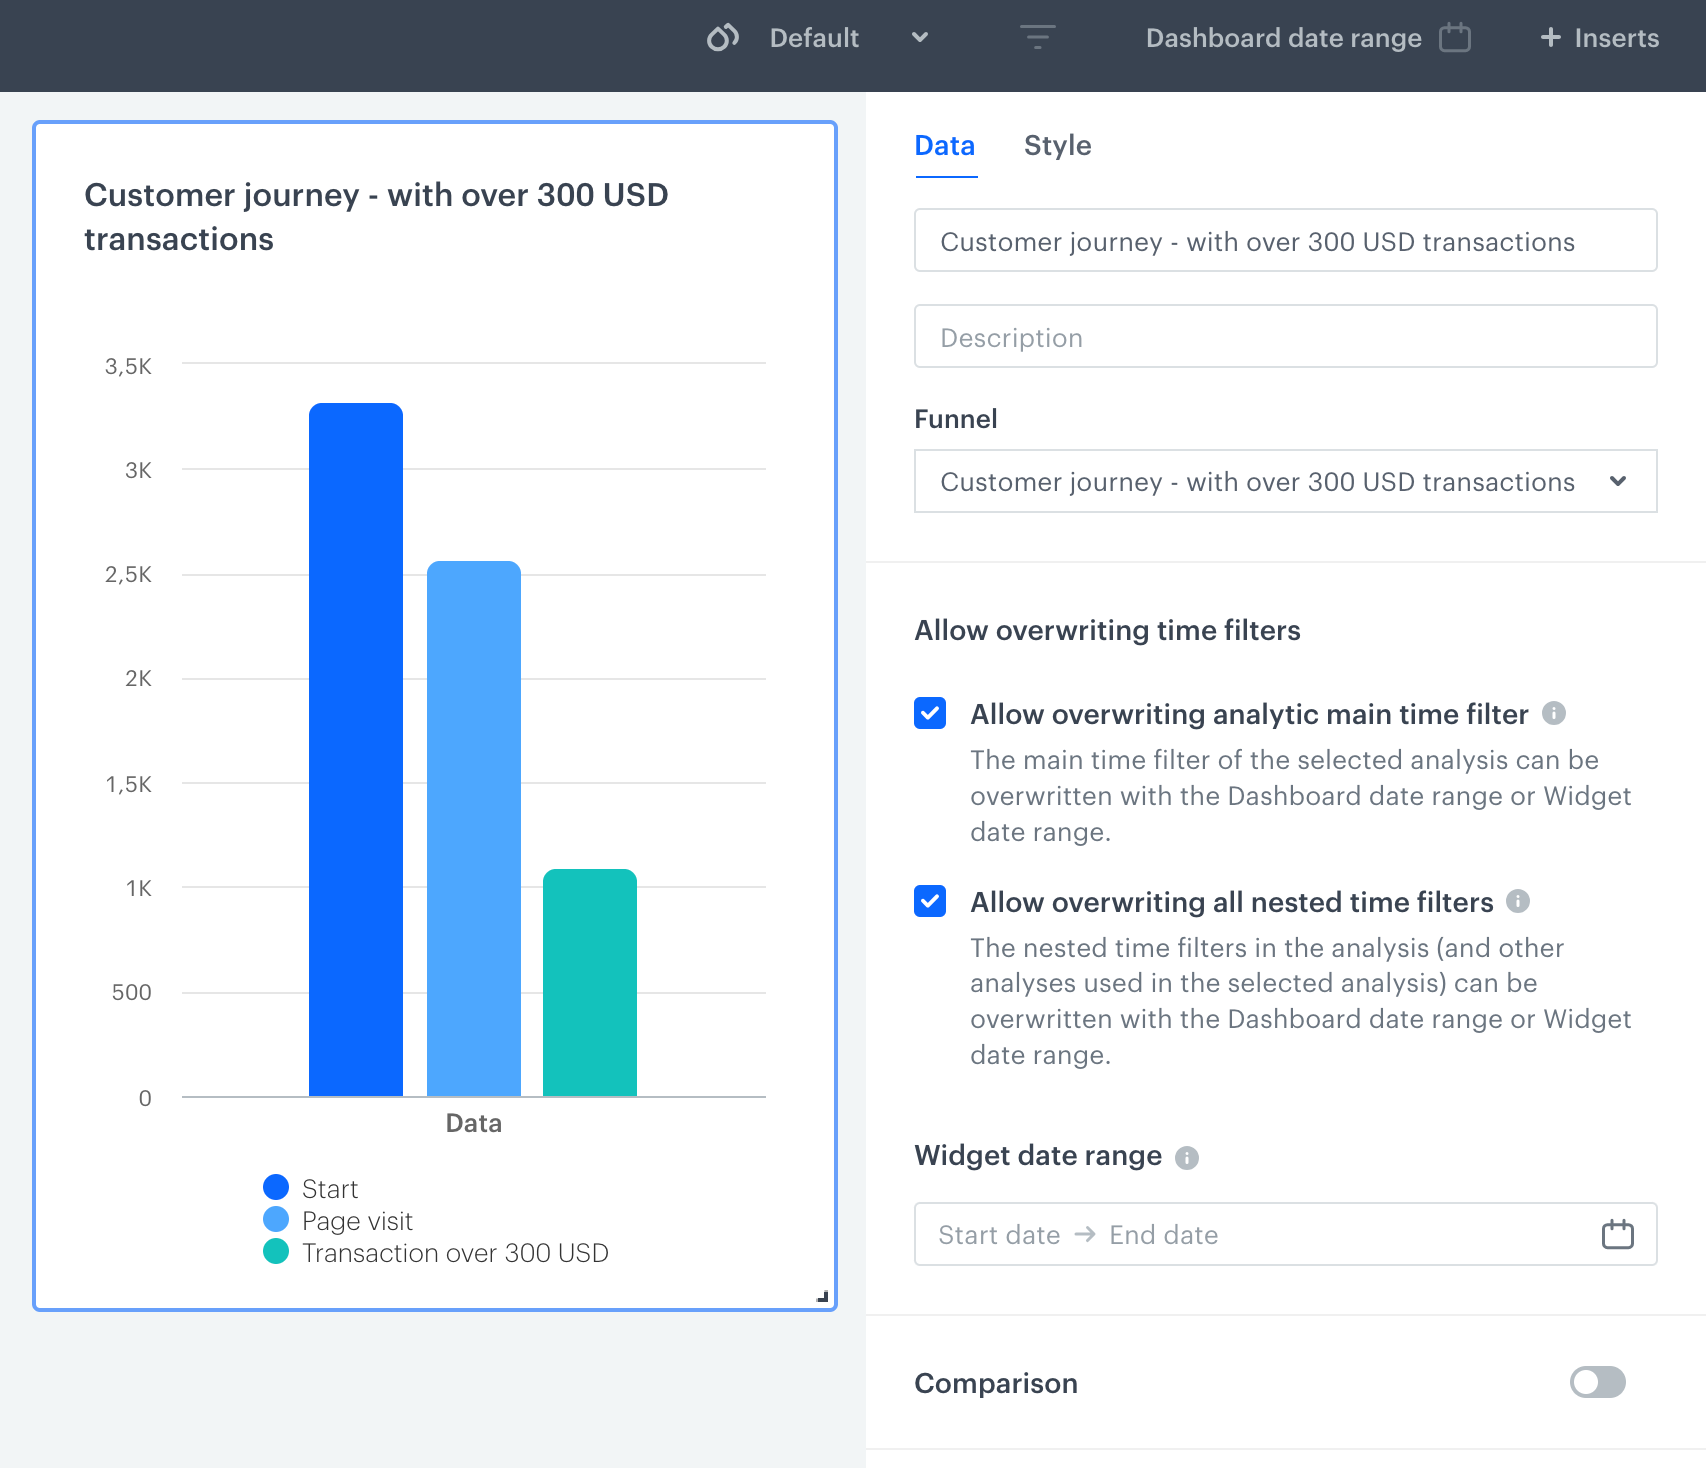Enable the Comparison toggle
This screenshot has height=1468, width=1706.
pos(1596,1383)
